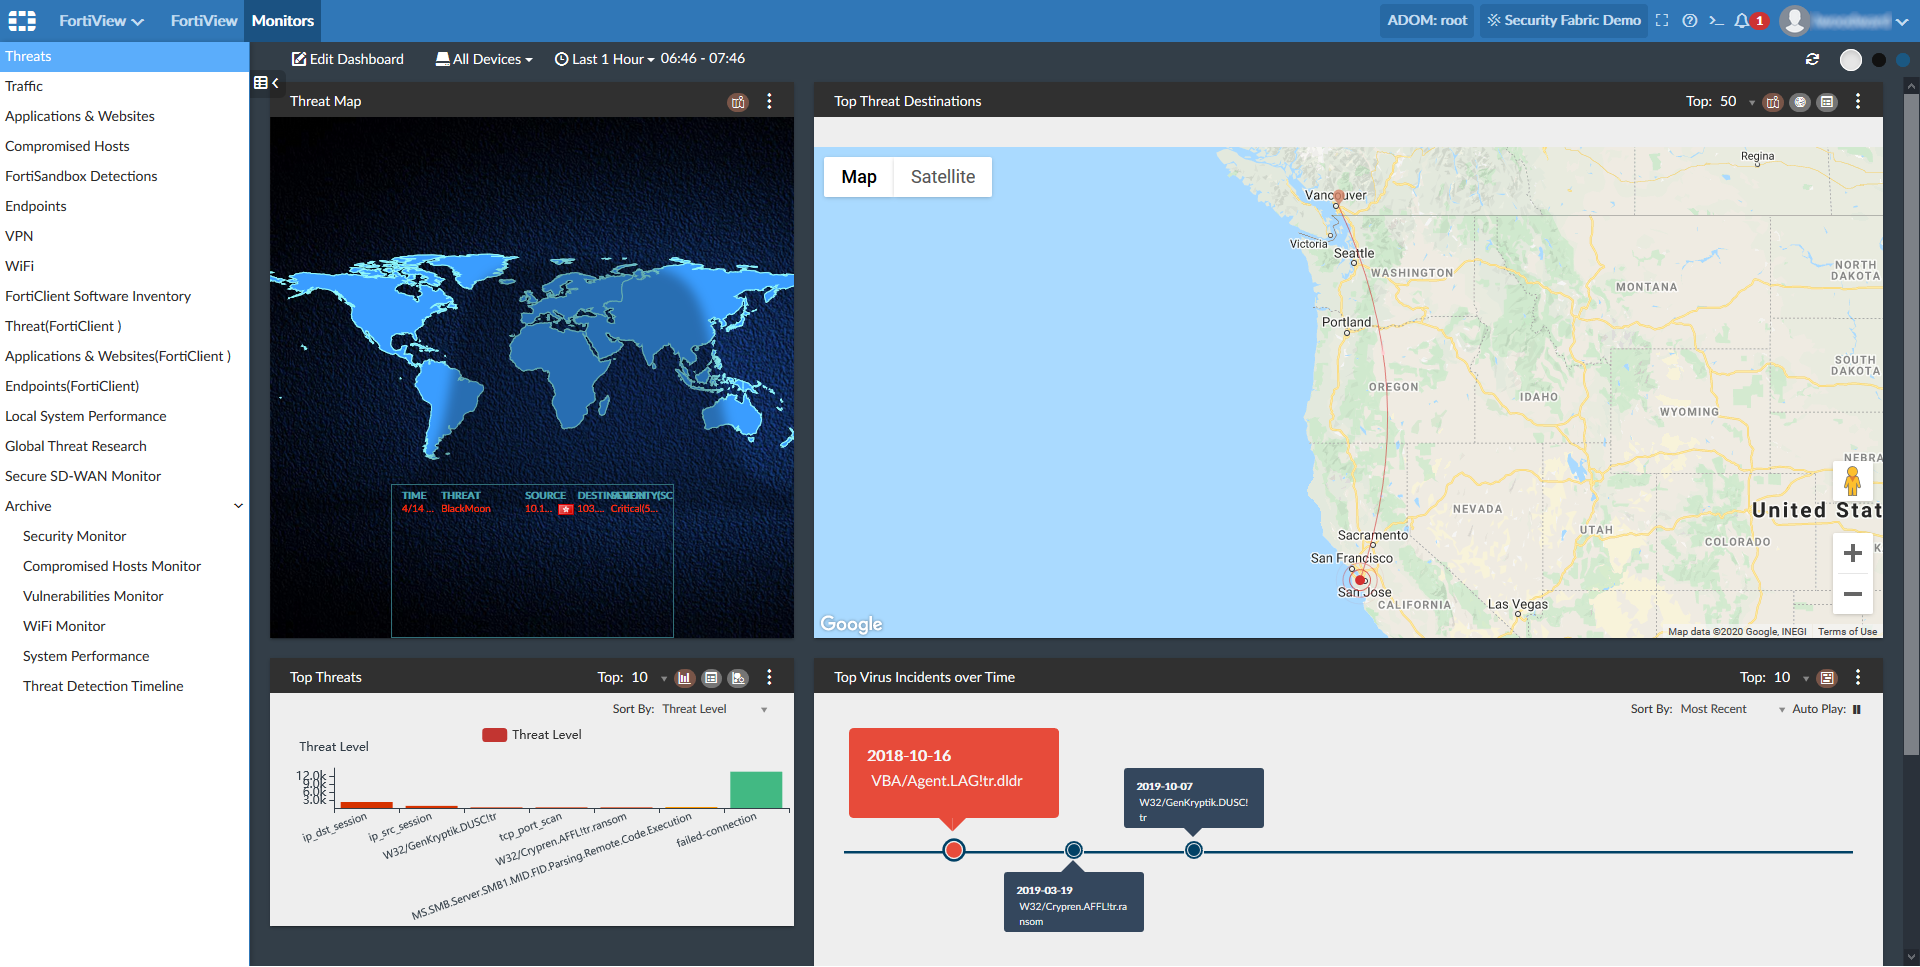Viewport: 1920px width, 967px height.
Task: Switch Top Threats to table view
Action: pos(711,678)
